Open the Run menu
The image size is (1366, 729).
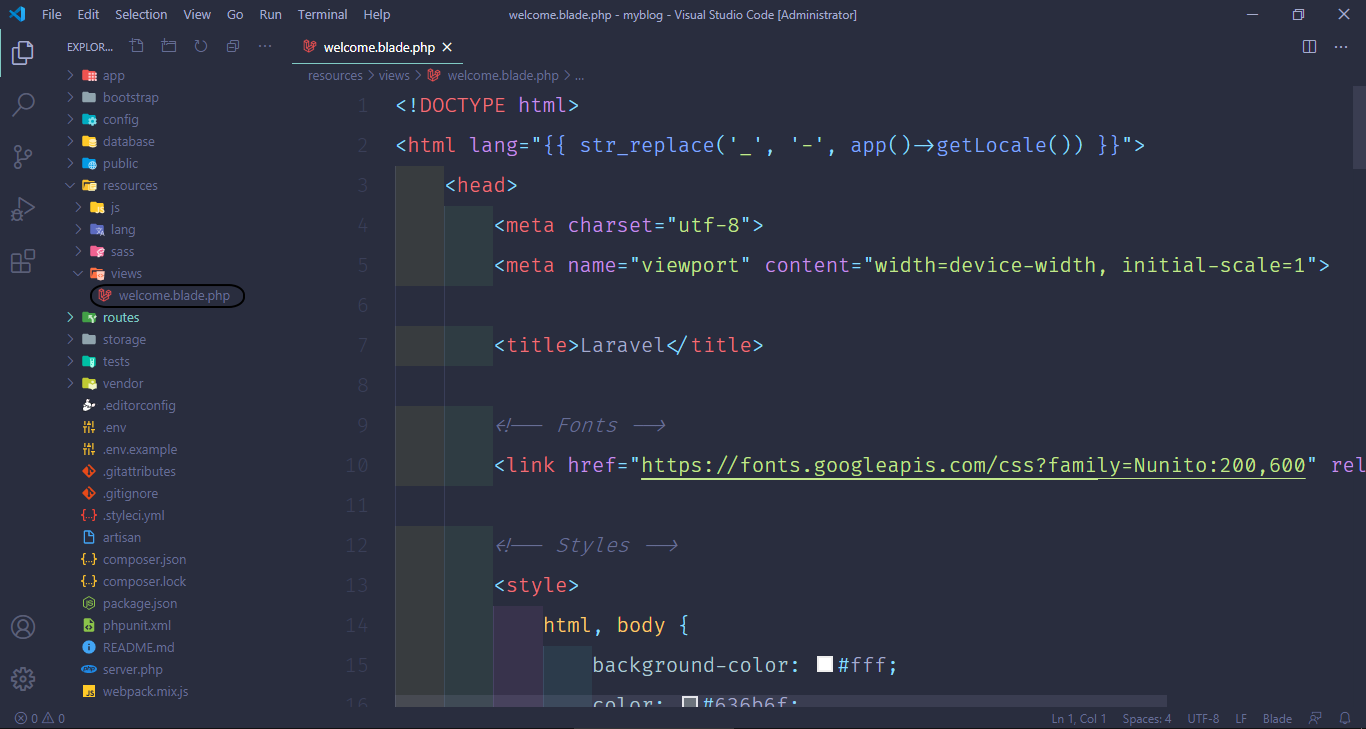pos(270,14)
